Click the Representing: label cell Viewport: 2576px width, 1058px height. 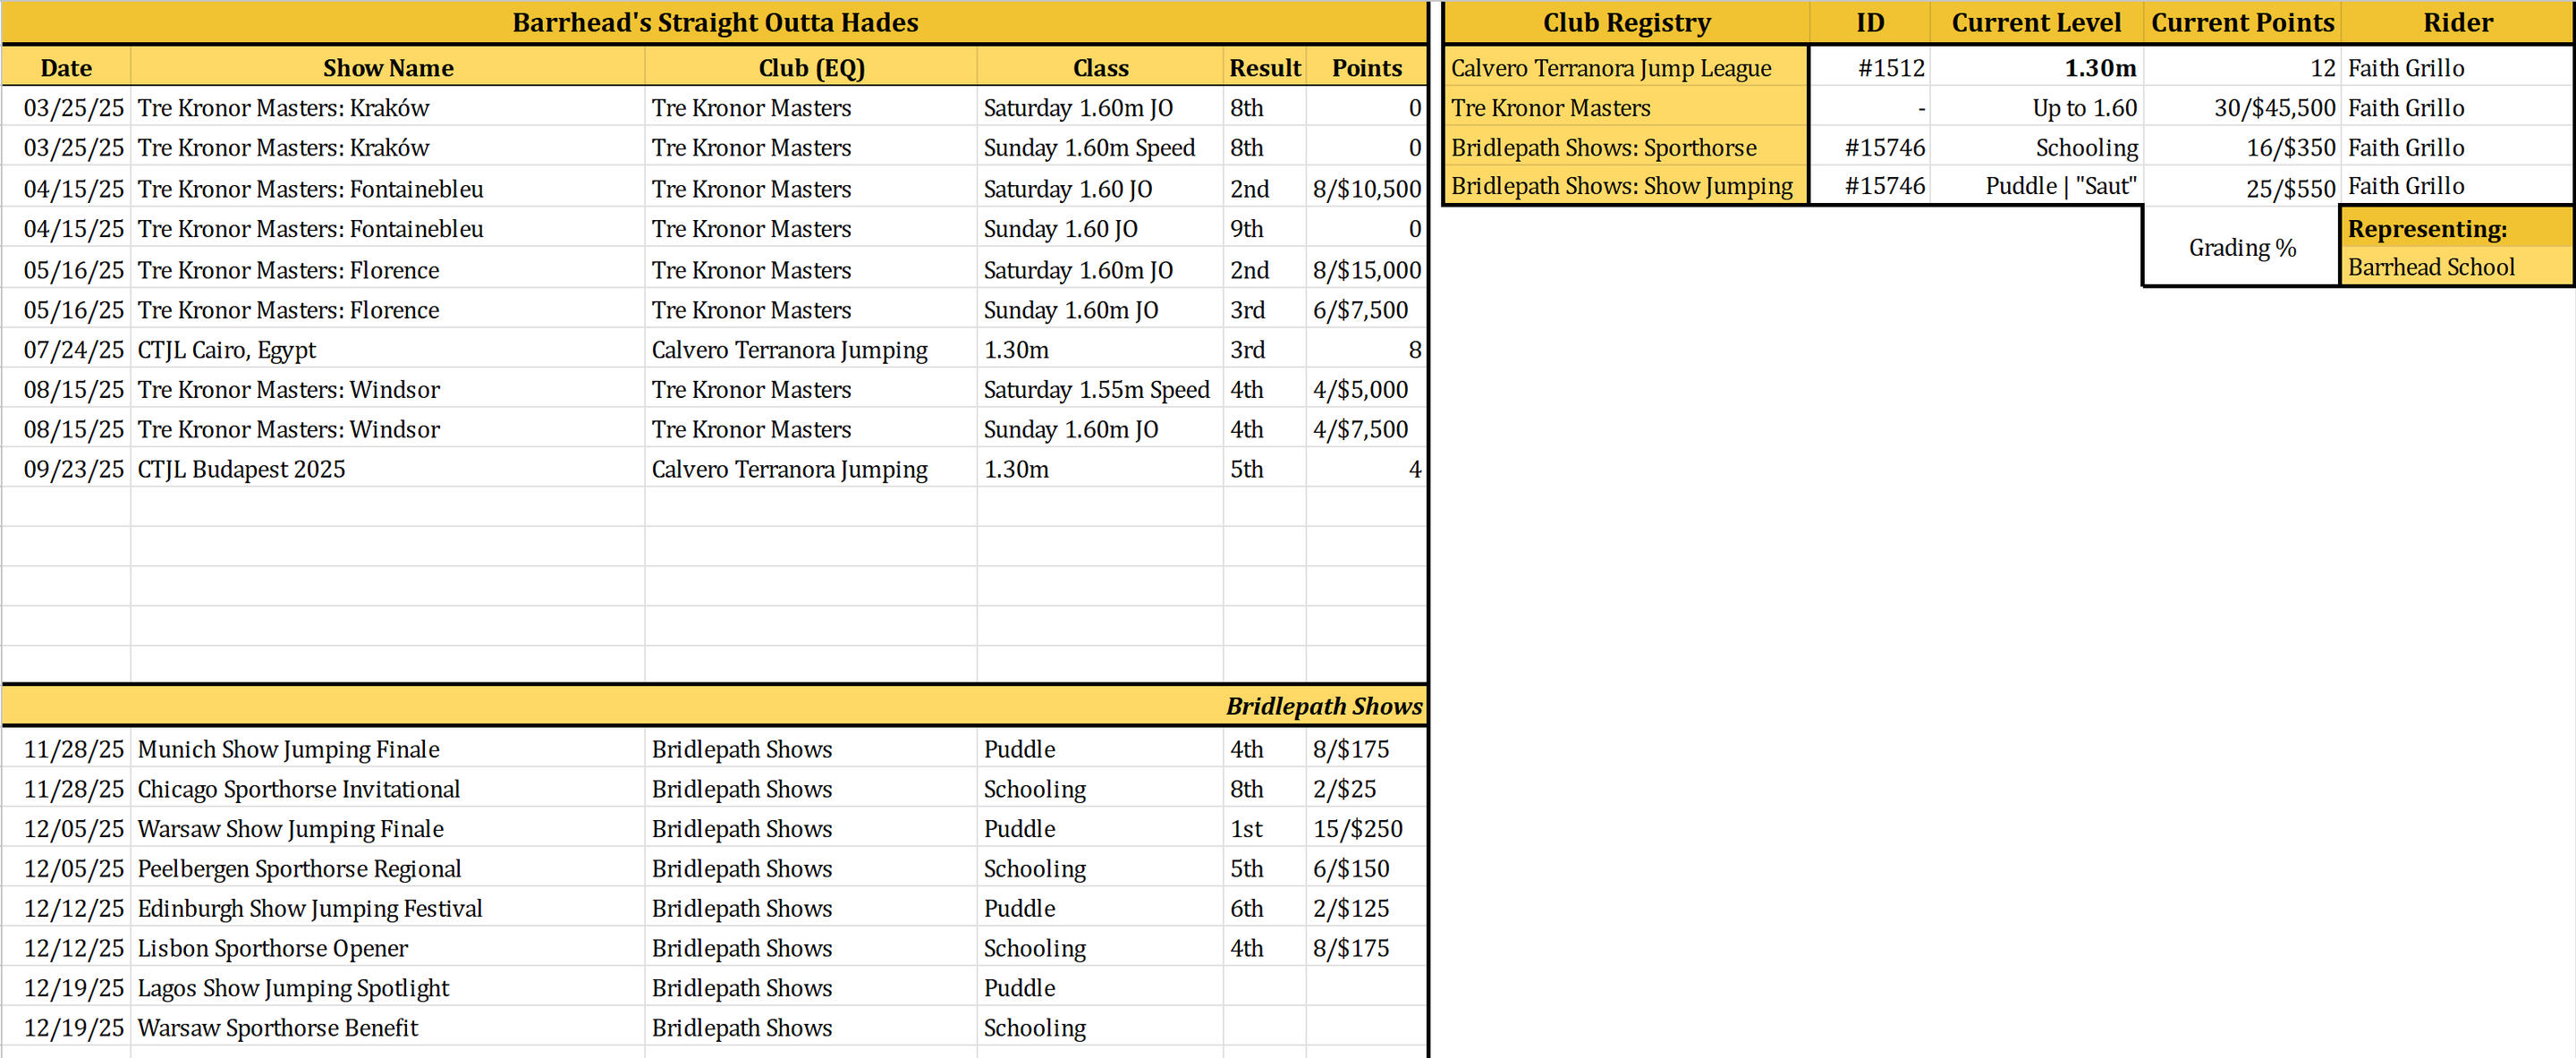2456,229
